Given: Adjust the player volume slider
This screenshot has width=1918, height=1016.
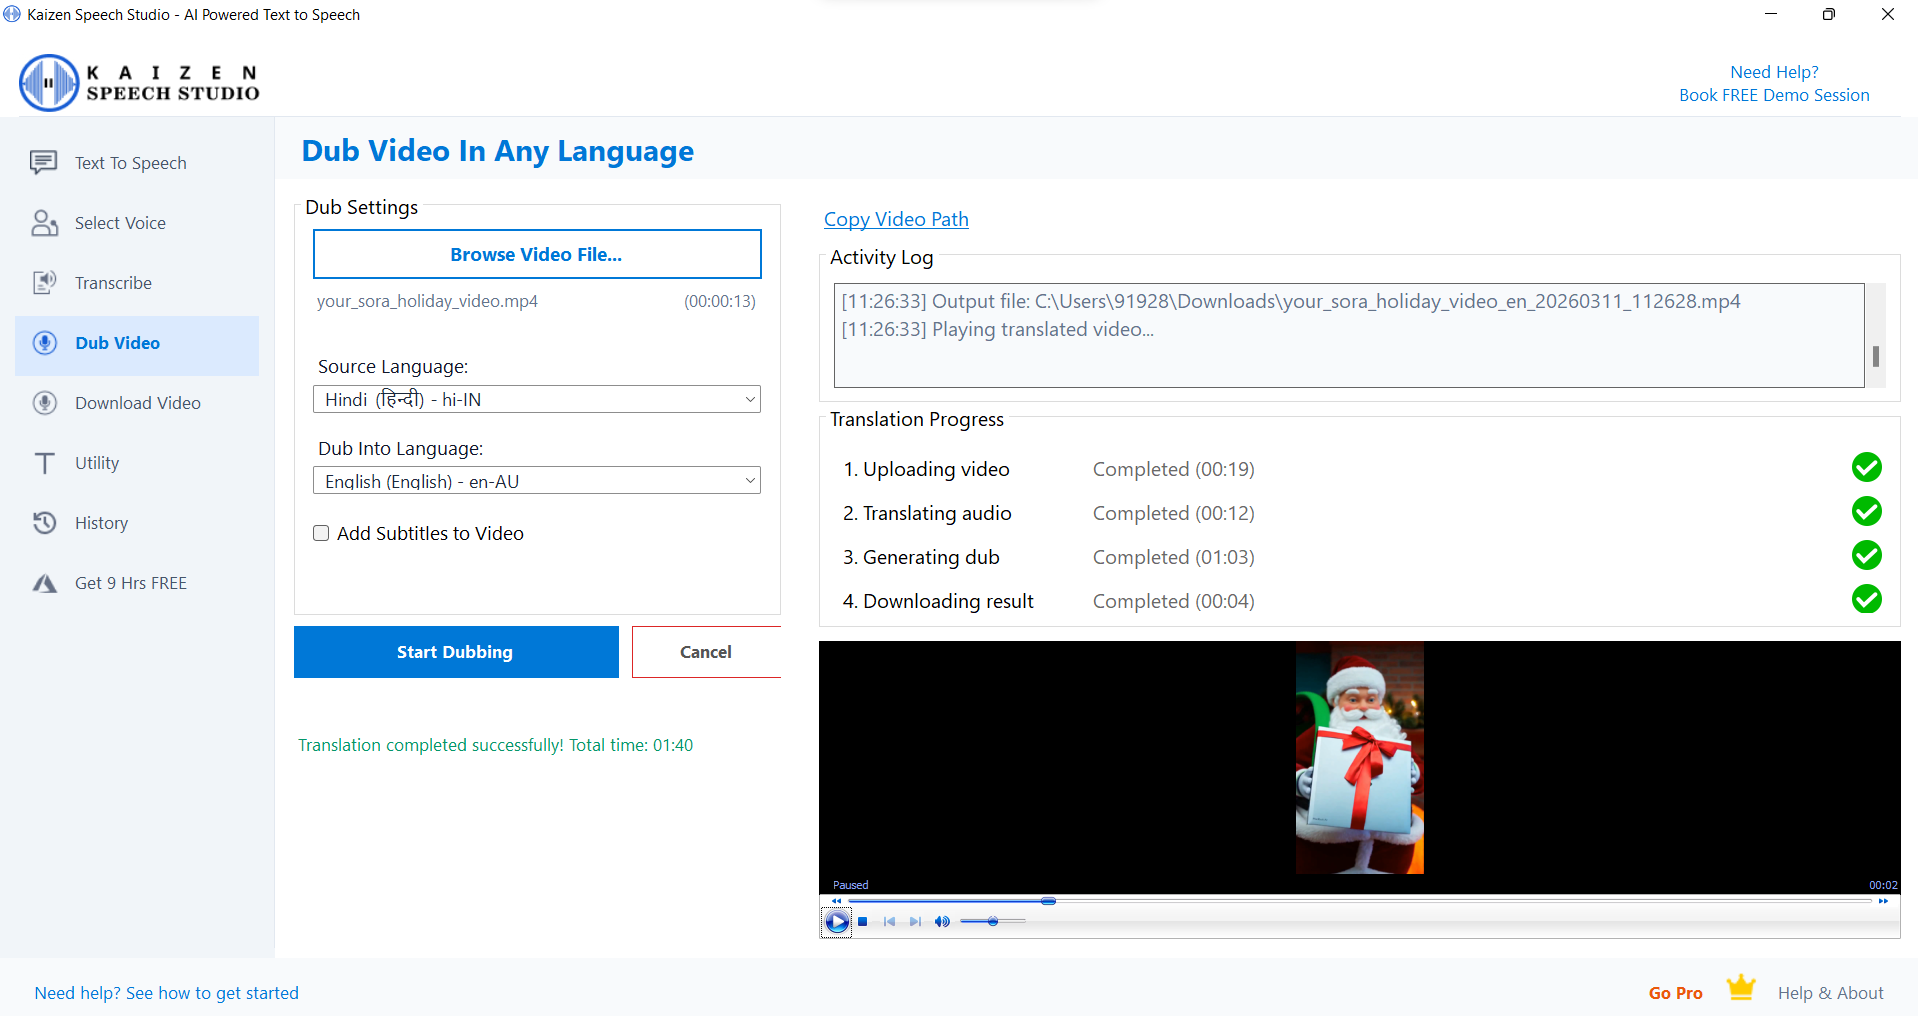Looking at the screenshot, I should coord(993,921).
